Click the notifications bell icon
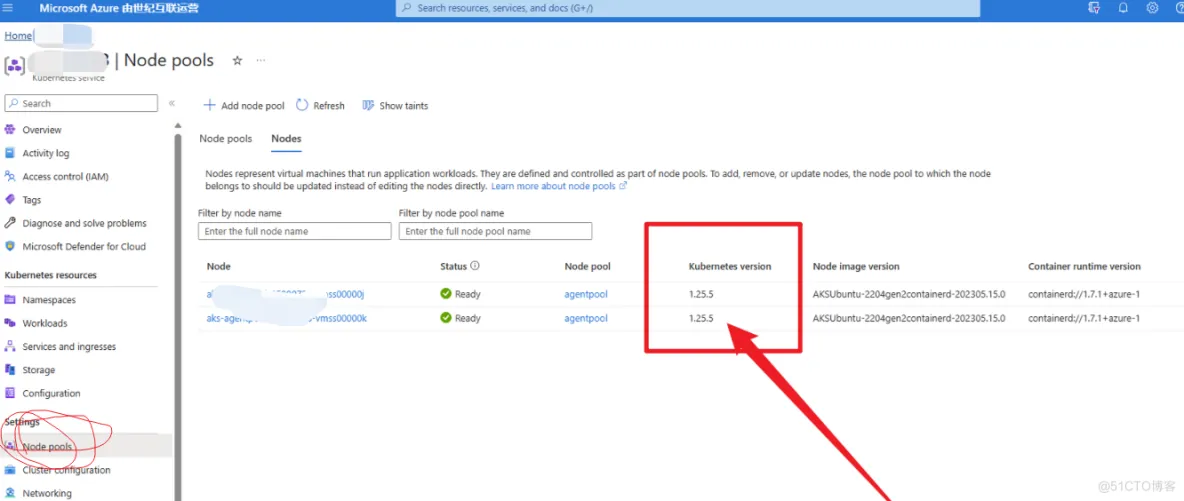 (x=1123, y=8)
